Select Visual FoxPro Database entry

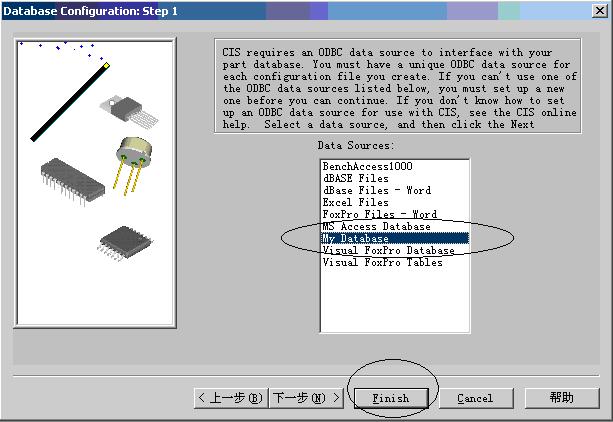point(395,250)
